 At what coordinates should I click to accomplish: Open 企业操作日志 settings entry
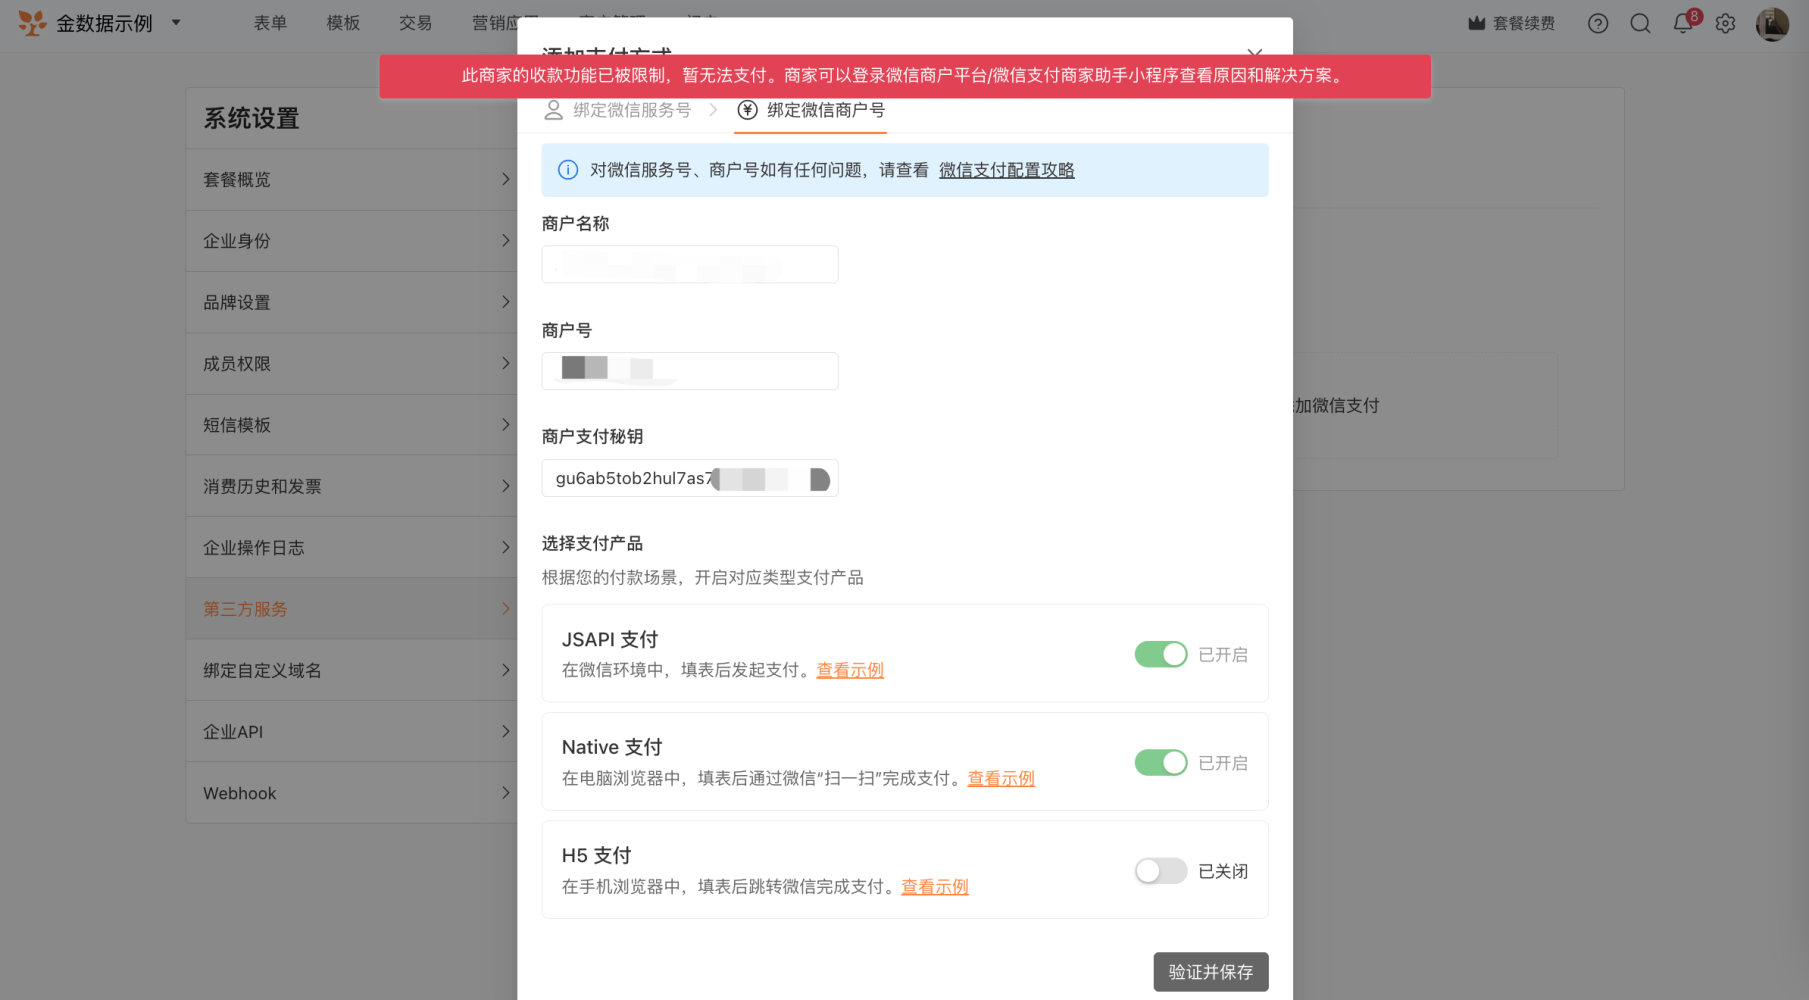pyautogui.click(x=352, y=548)
